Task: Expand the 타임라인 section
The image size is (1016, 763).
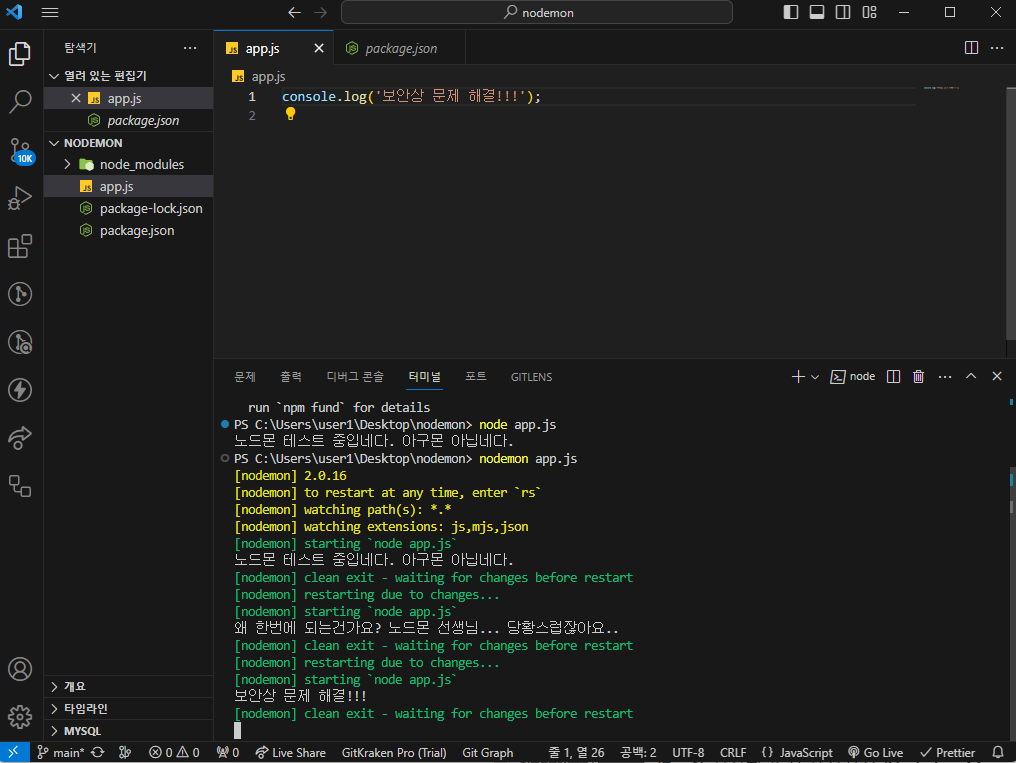Action: (x=128, y=709)
